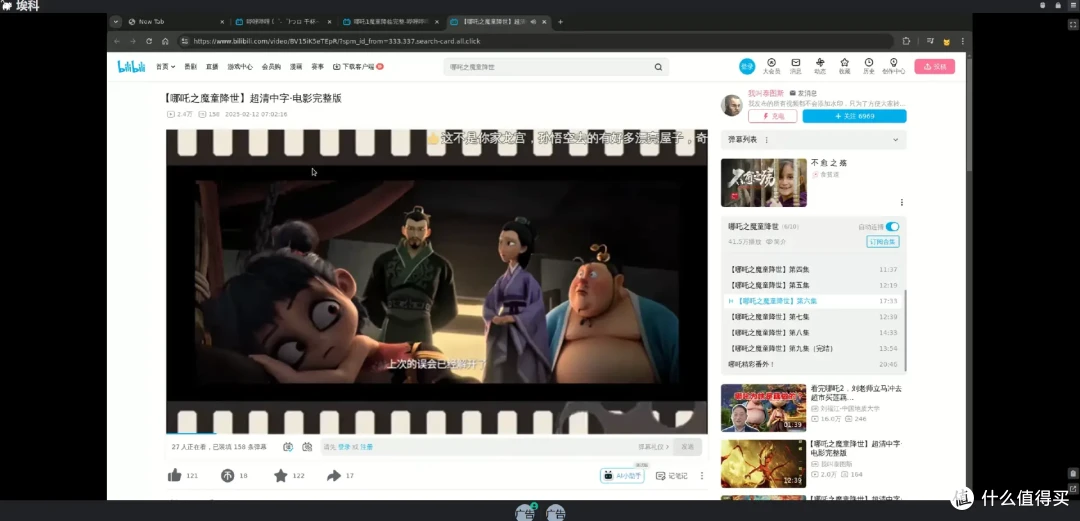Open the 直播 navigation link
This screenshot has width=1080, height=521.
coord(212,67)
